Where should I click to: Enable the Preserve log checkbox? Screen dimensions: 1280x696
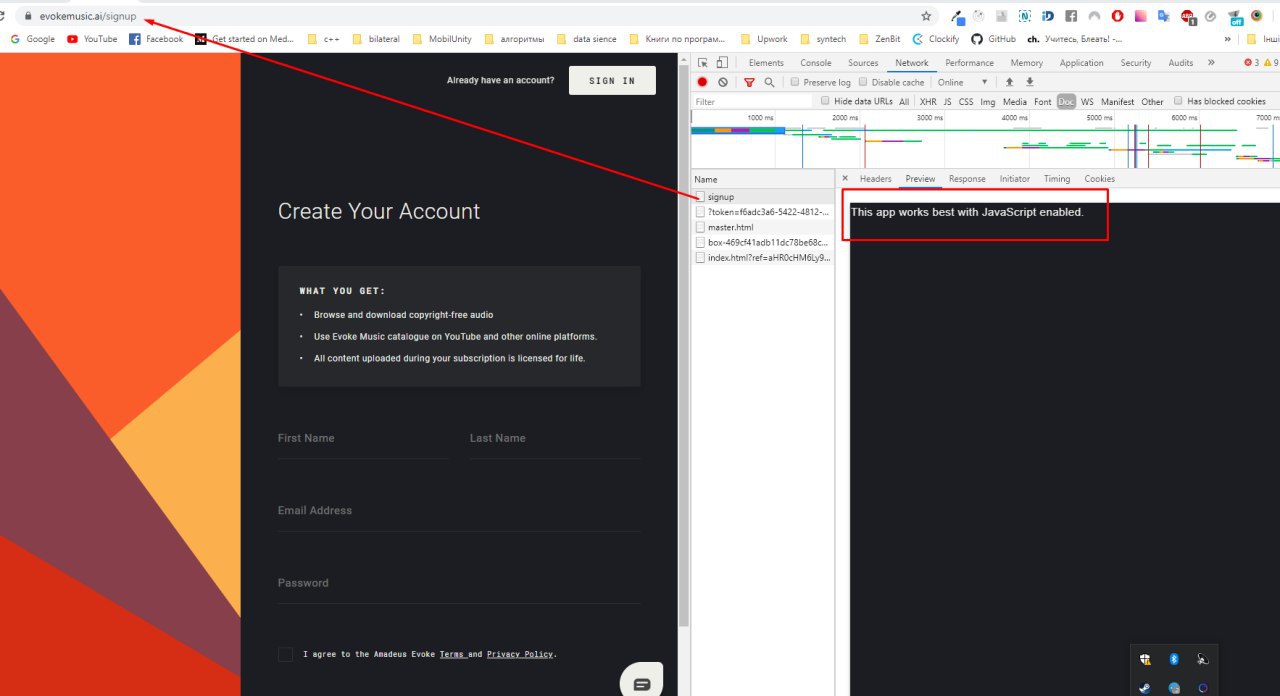click(x=795, y=82)
